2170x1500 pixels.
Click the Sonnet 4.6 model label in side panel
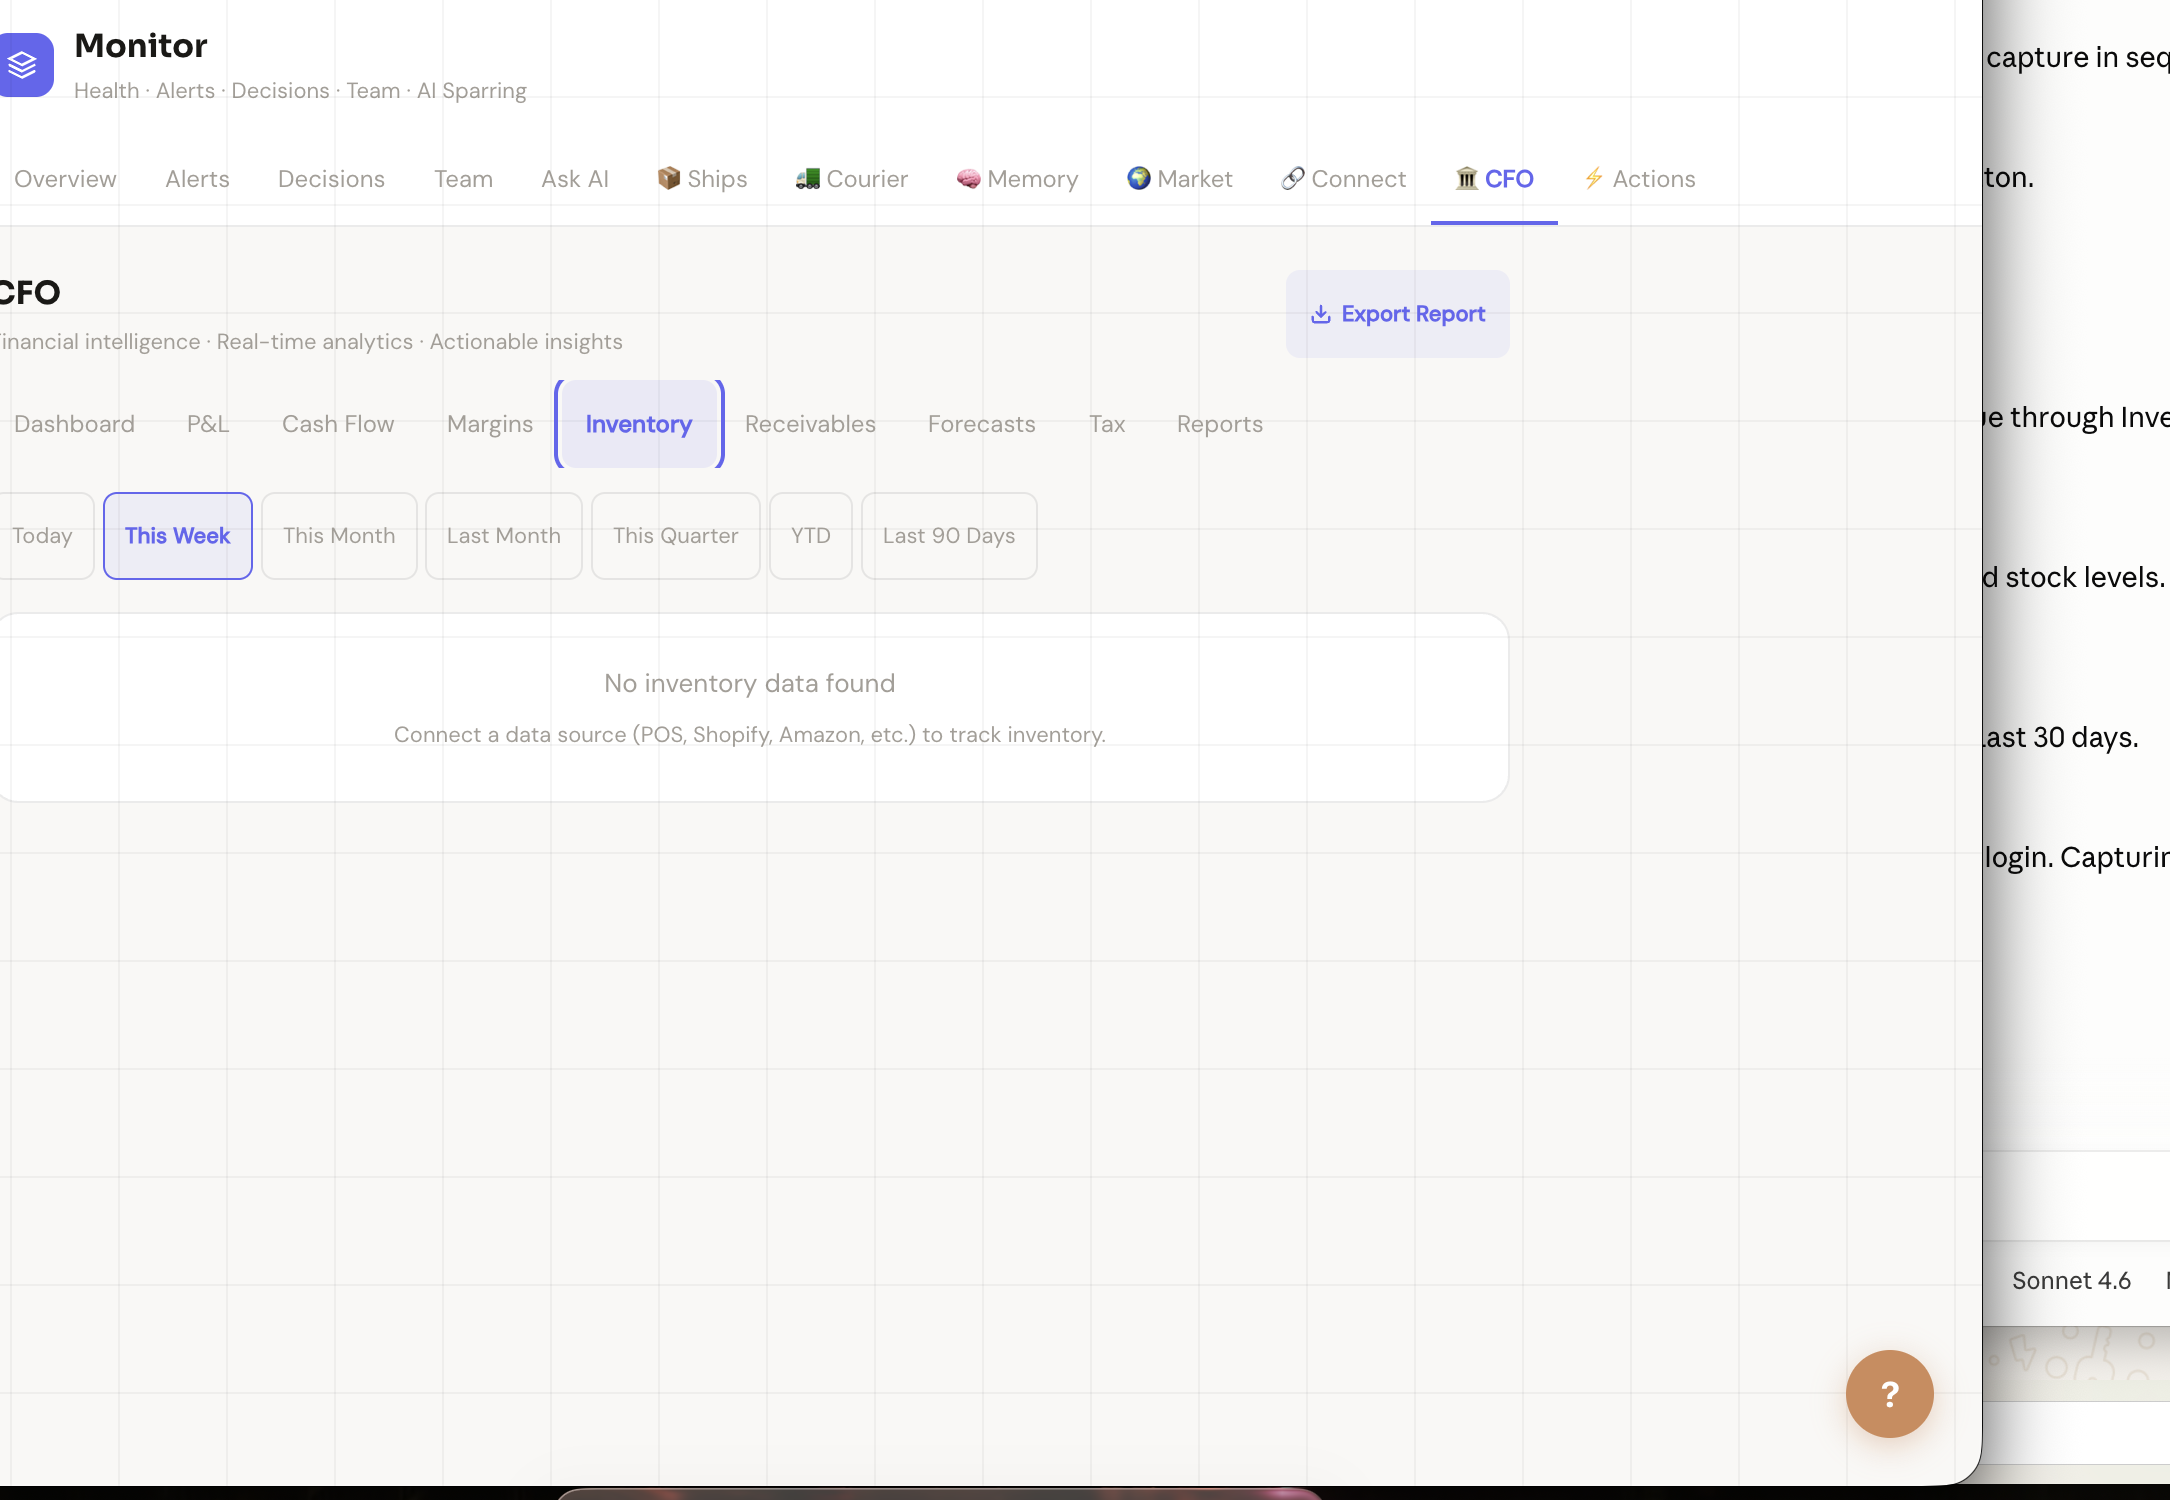[2071, 1281]
